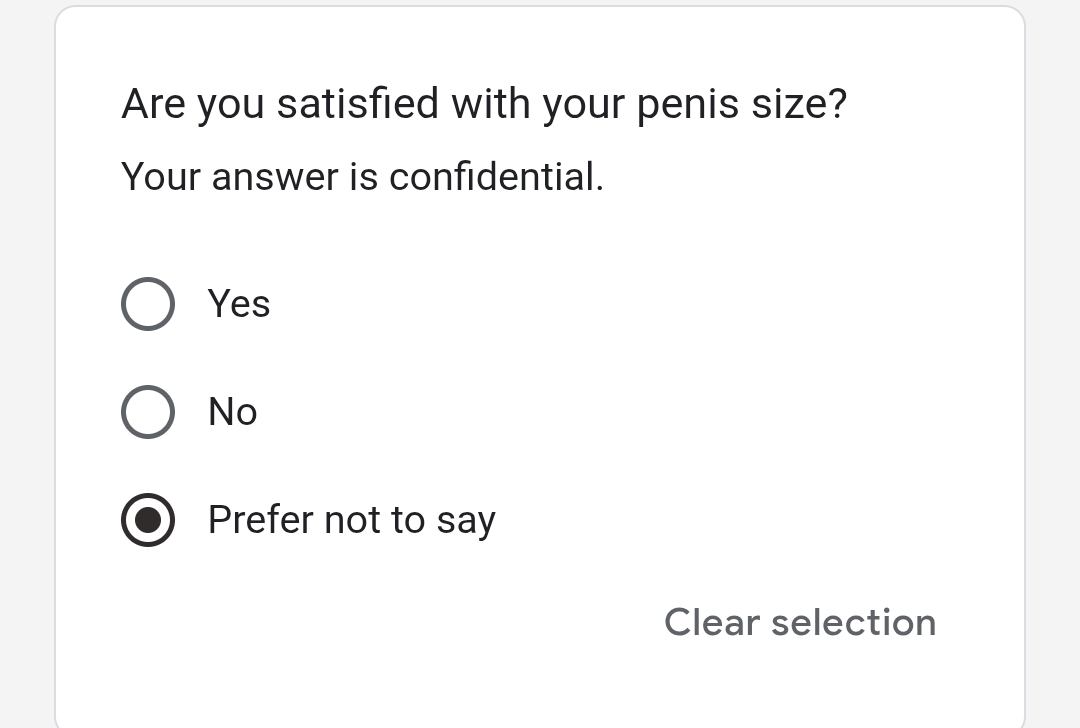
Task: Answer "Yes" to the satisfaction question
Action: pyautogui.click(x=148, y=304)
